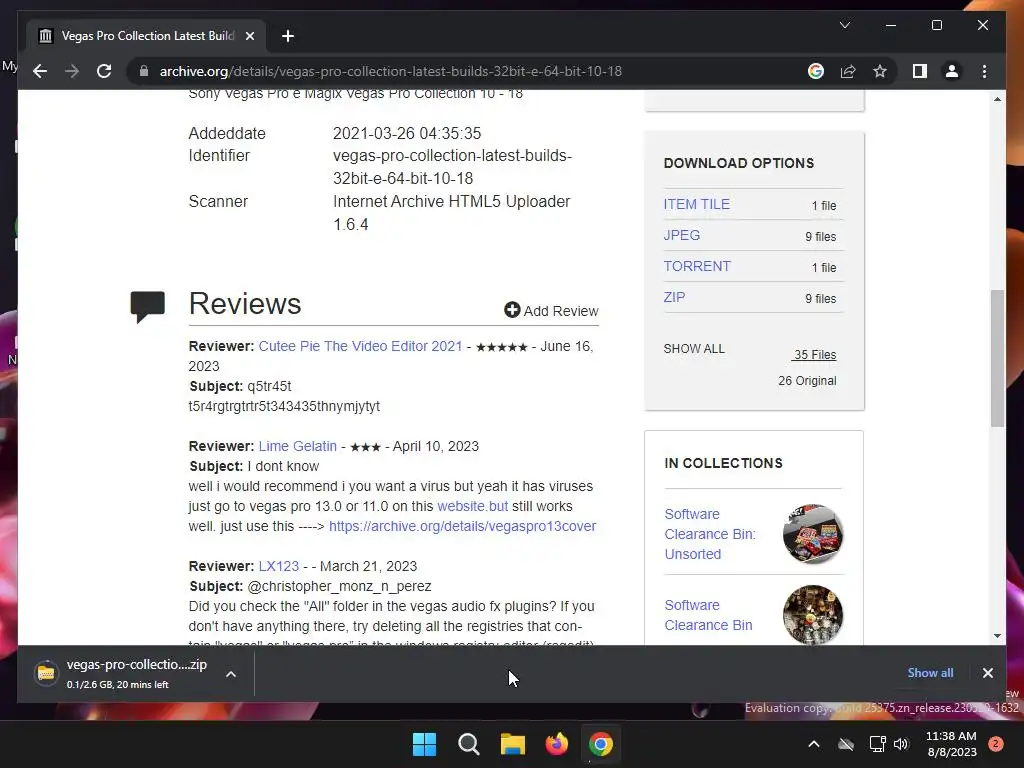The width and height of the screenshot is (1024, 768).
Task: Expand download item options chevron
Action: tap(231, 674)
